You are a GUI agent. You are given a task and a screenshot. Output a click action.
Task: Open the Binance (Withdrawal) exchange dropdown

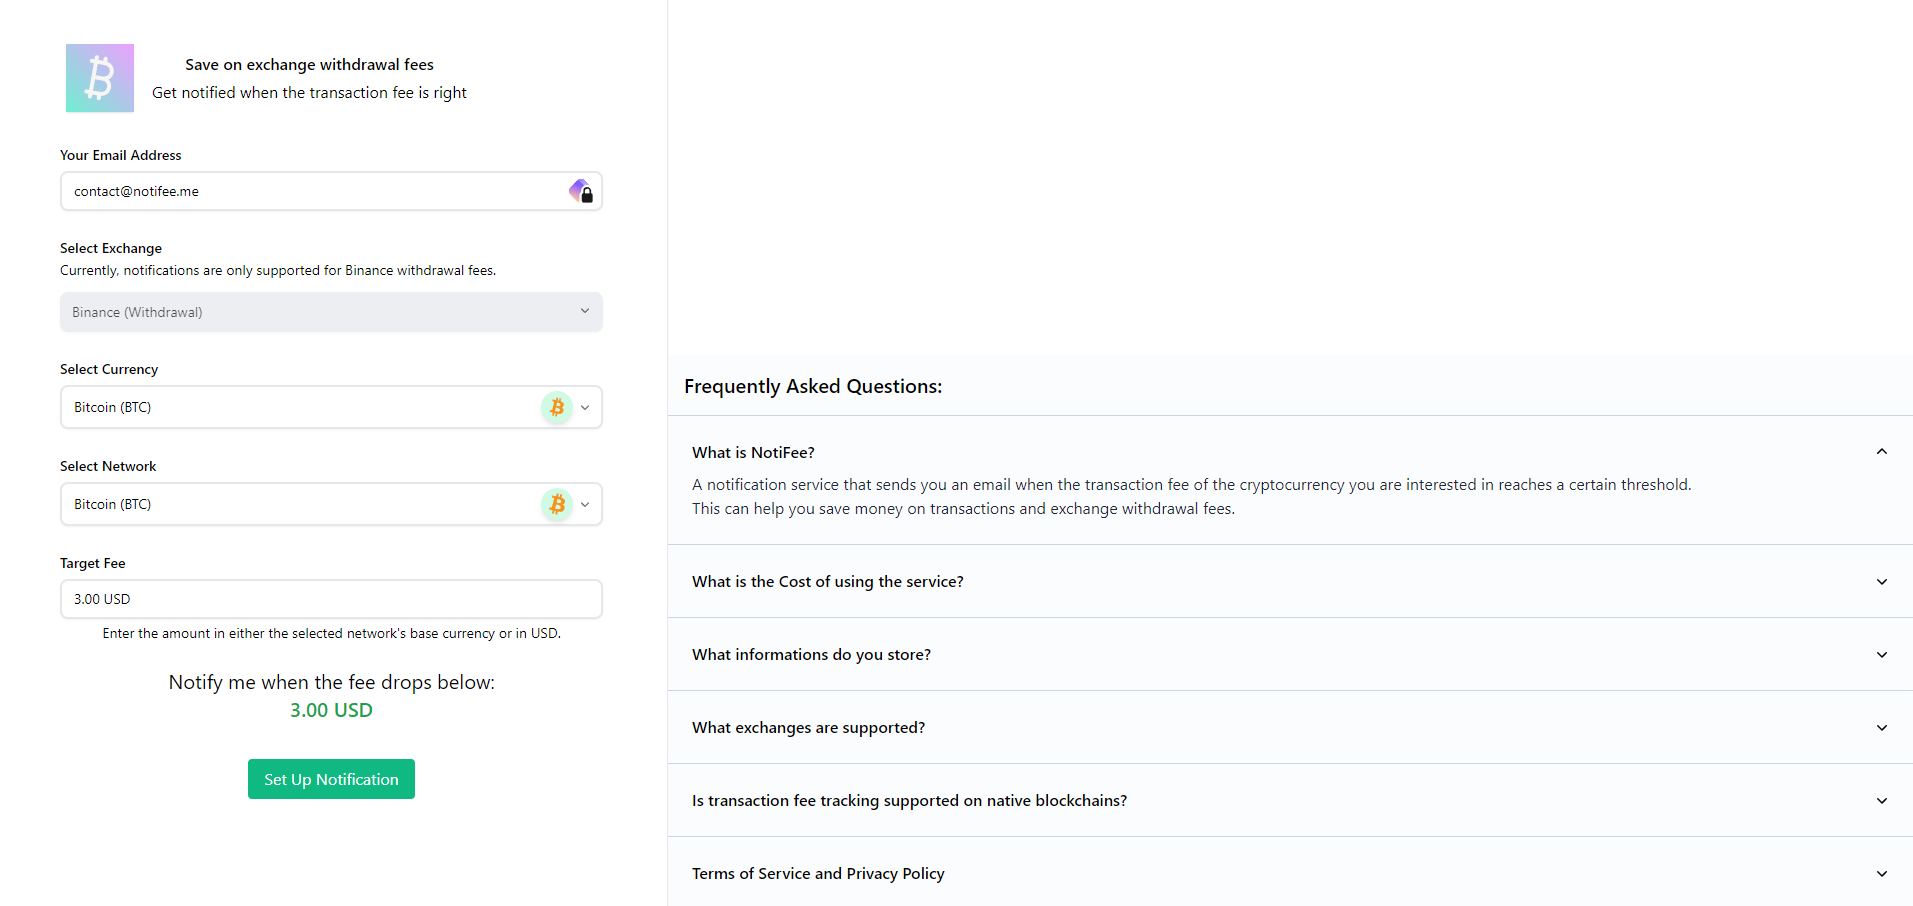click(331, 312)
